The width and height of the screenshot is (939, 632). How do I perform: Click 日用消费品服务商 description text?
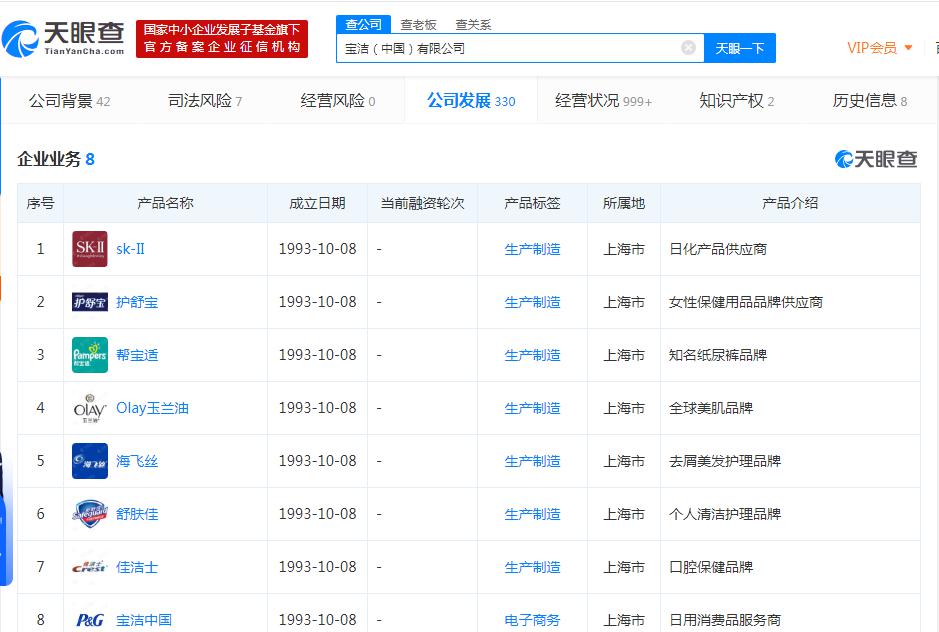coord(725,620)
